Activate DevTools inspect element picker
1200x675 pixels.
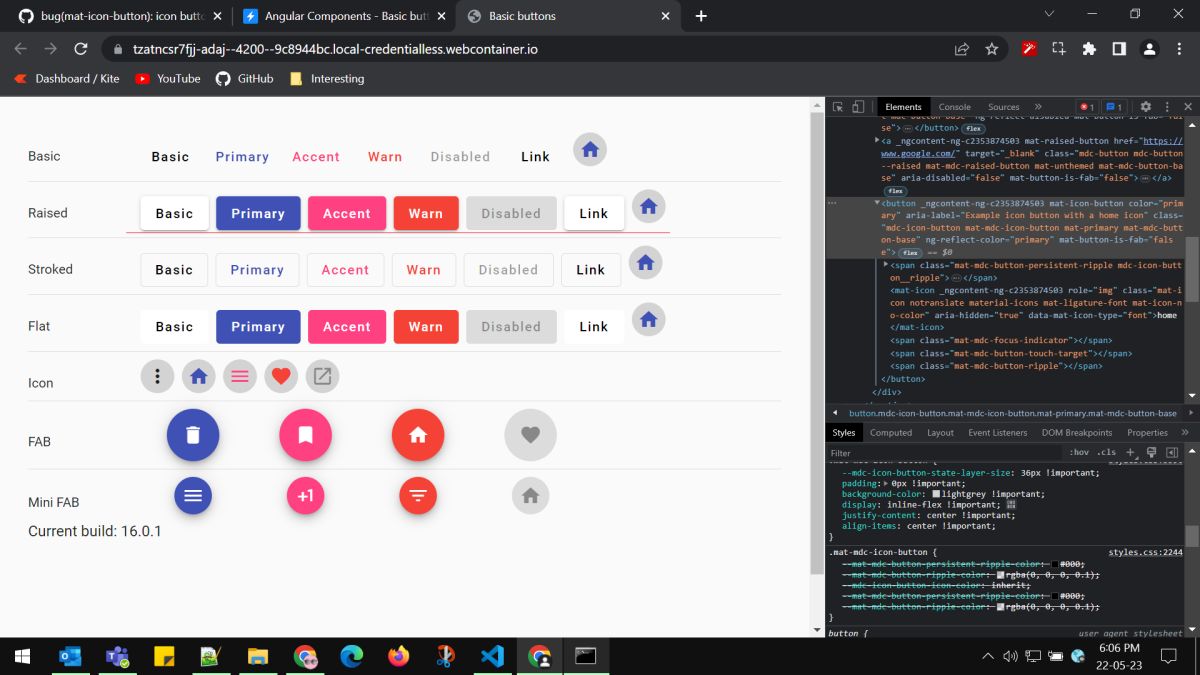tap(838, 107)
